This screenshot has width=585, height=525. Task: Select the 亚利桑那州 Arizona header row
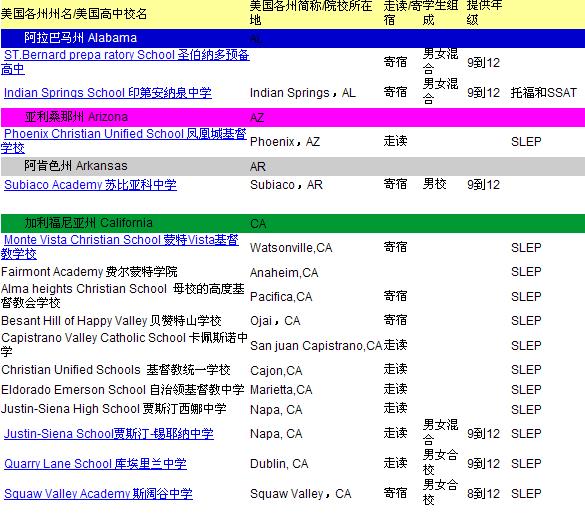coord(293,118)
